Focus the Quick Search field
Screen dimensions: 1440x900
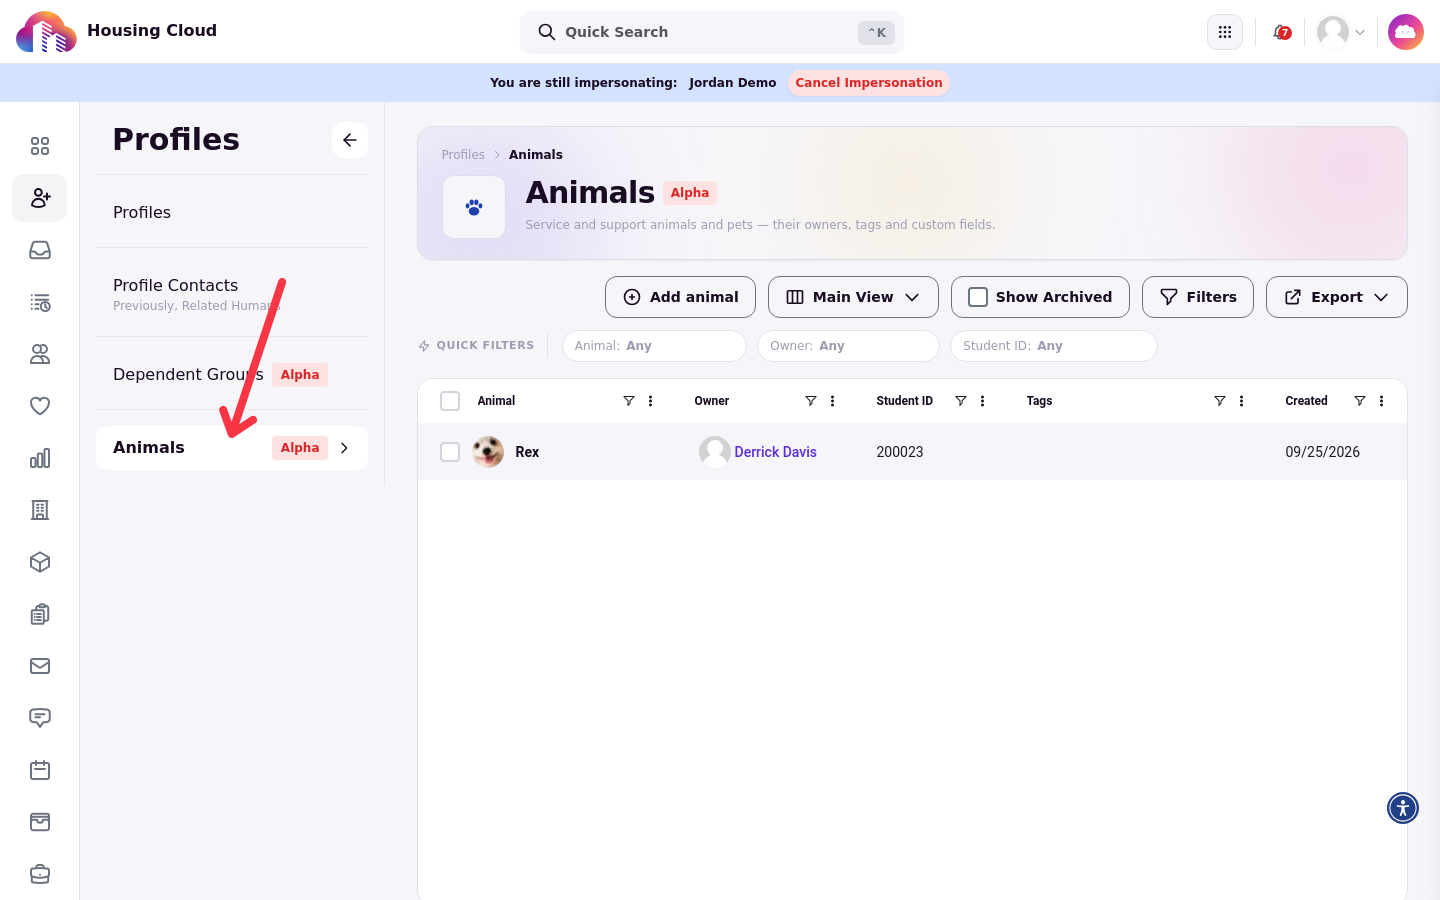(712, 32)
